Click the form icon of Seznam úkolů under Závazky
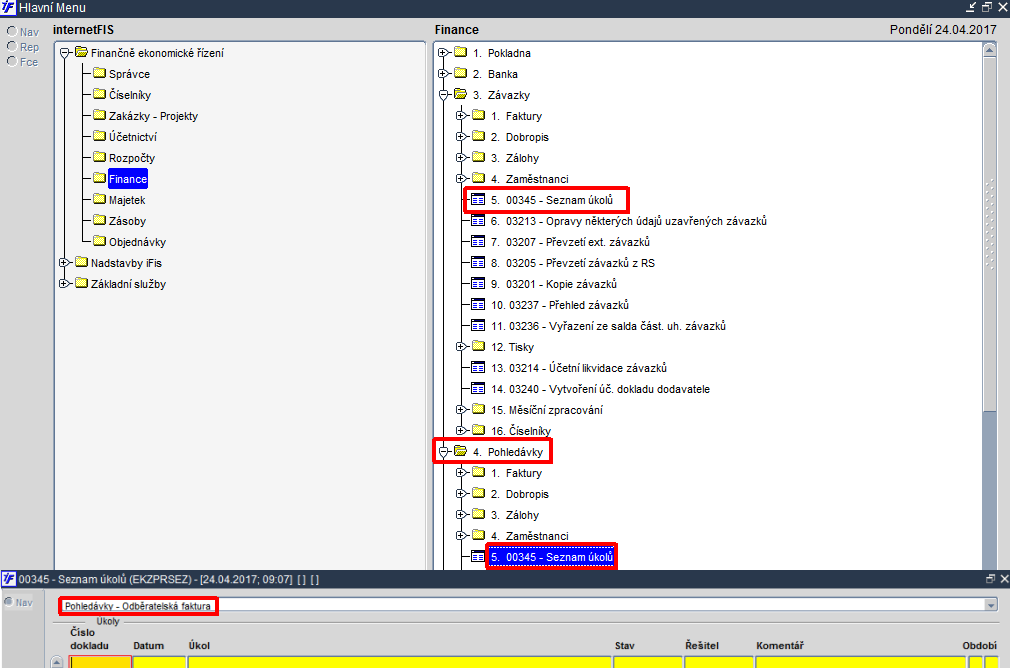1010x668 pixels. click(478, 200)
